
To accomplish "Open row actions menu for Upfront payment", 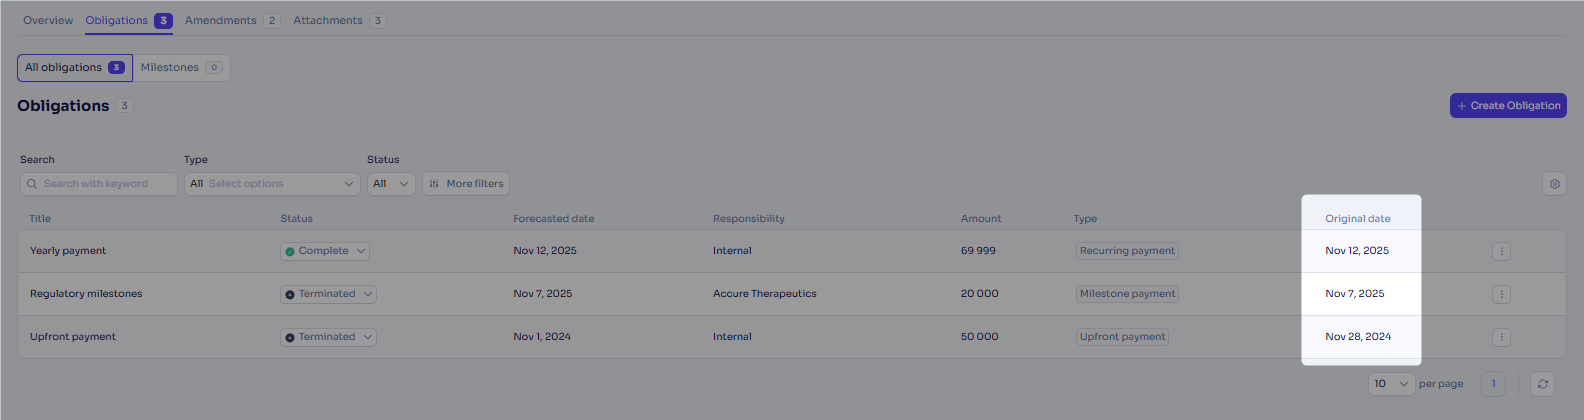I will pyautogui.click(x=1501, y=337).
